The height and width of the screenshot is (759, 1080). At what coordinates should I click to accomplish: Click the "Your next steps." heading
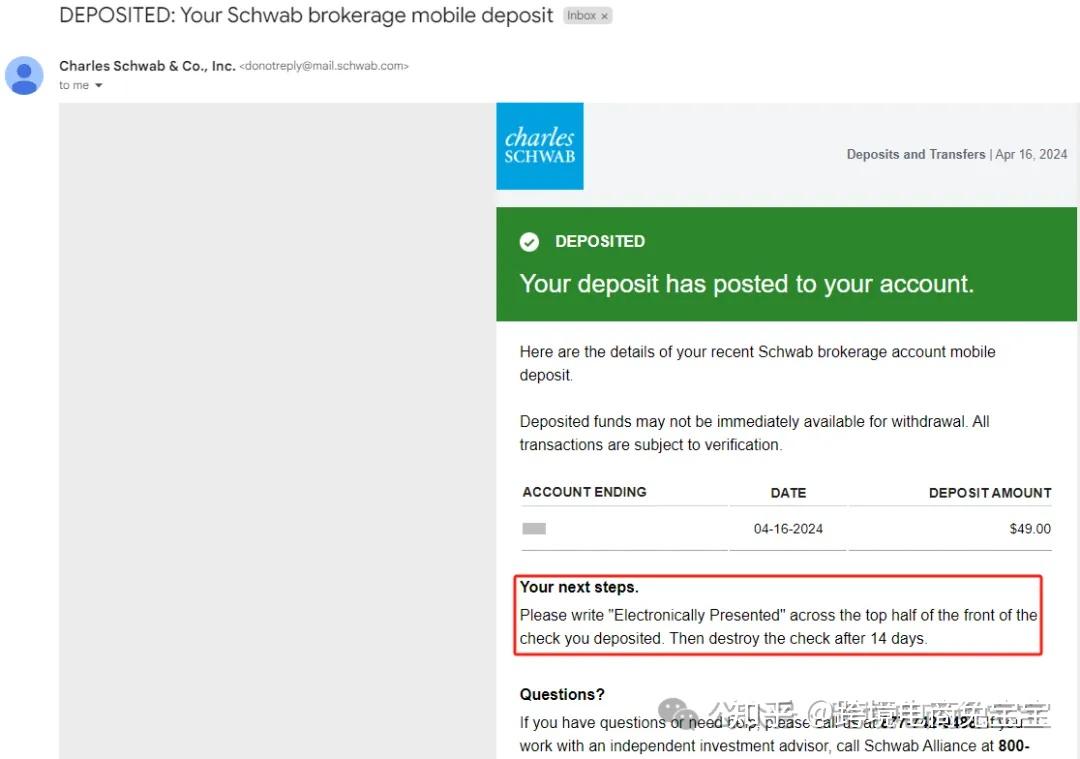[579, 587]
